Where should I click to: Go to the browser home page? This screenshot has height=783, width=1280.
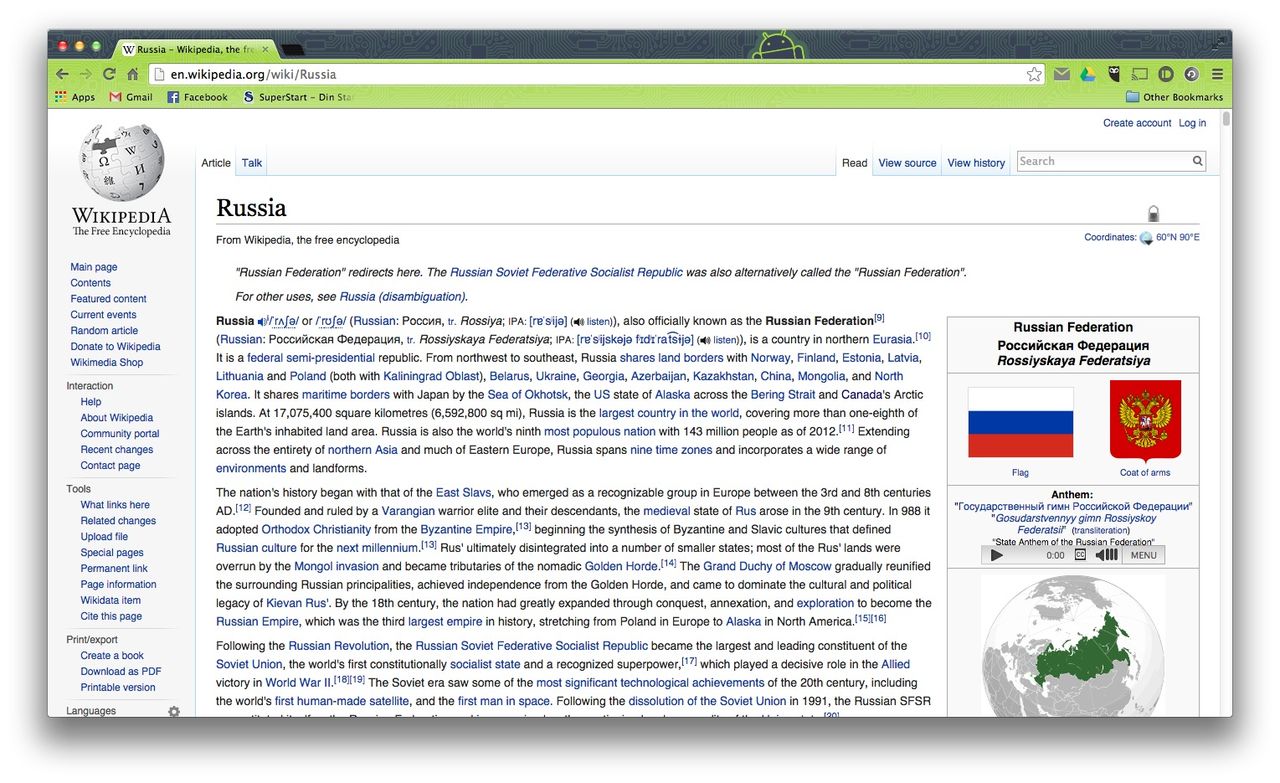pyautogui.click(x=133, y=74)
